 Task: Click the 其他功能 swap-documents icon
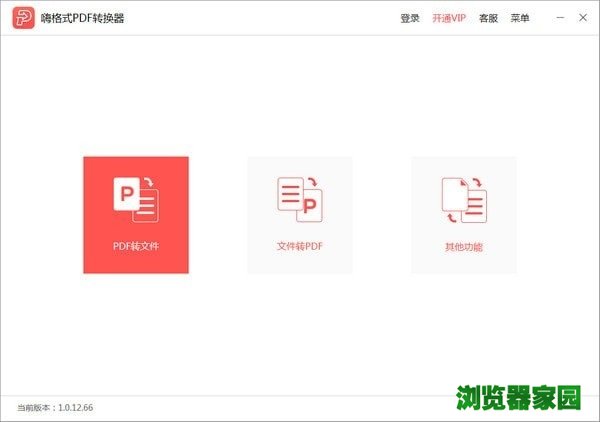click(463, 199)
